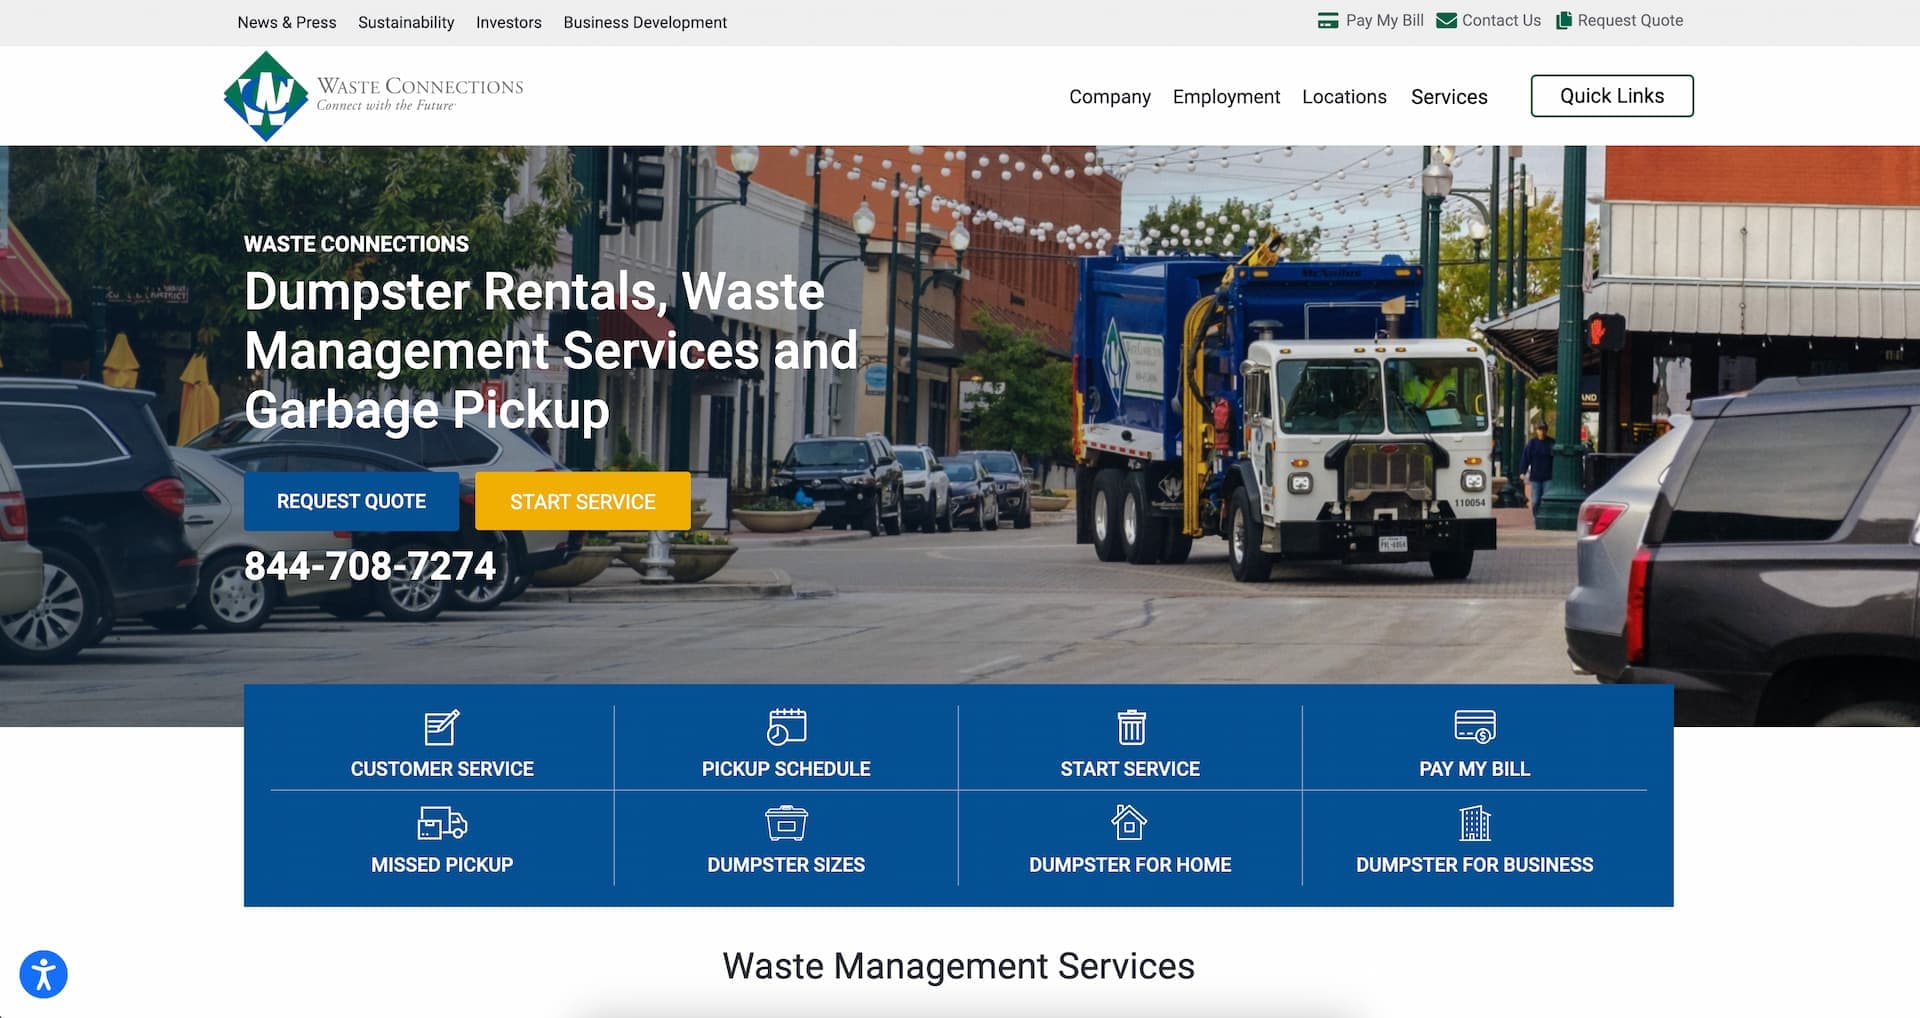Open the Contact Us text link
Viewport: 1920px width, 1018px height.
[x=1501, y=21]
